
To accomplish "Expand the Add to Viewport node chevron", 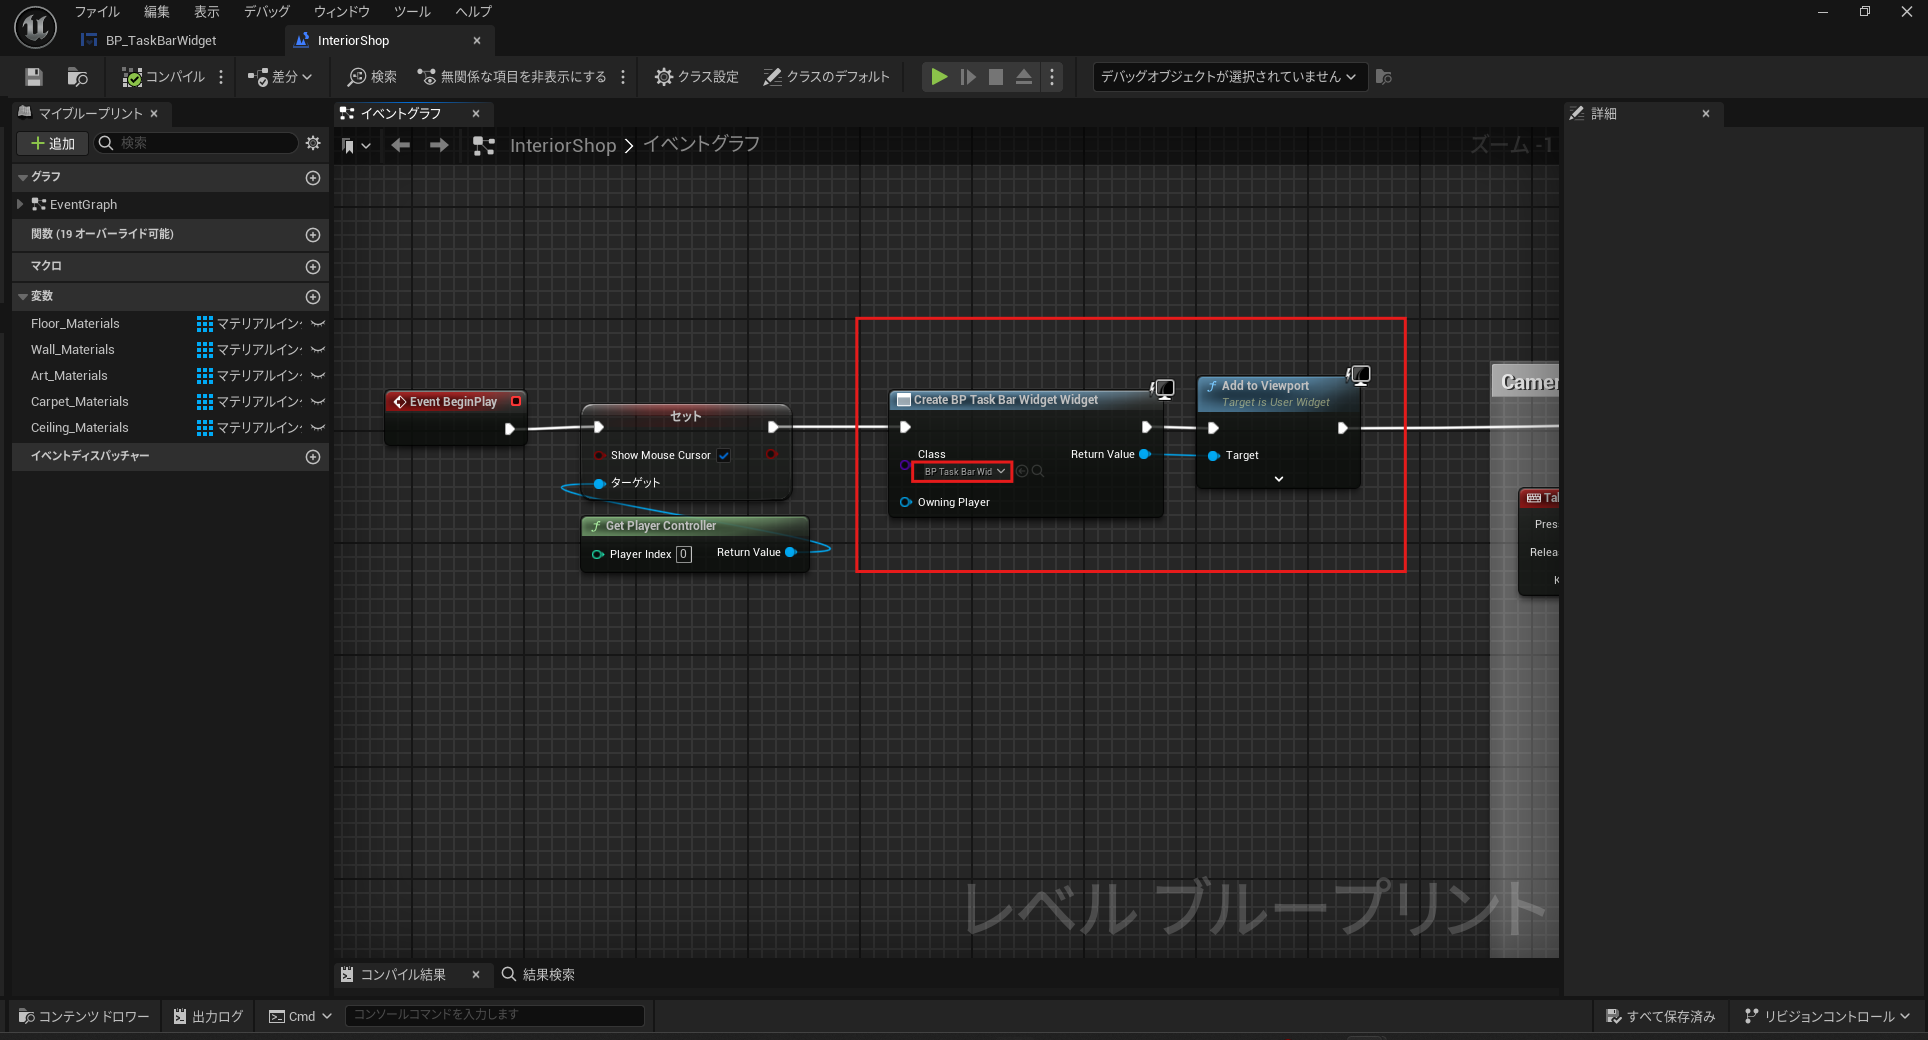I will (1278, 480).
